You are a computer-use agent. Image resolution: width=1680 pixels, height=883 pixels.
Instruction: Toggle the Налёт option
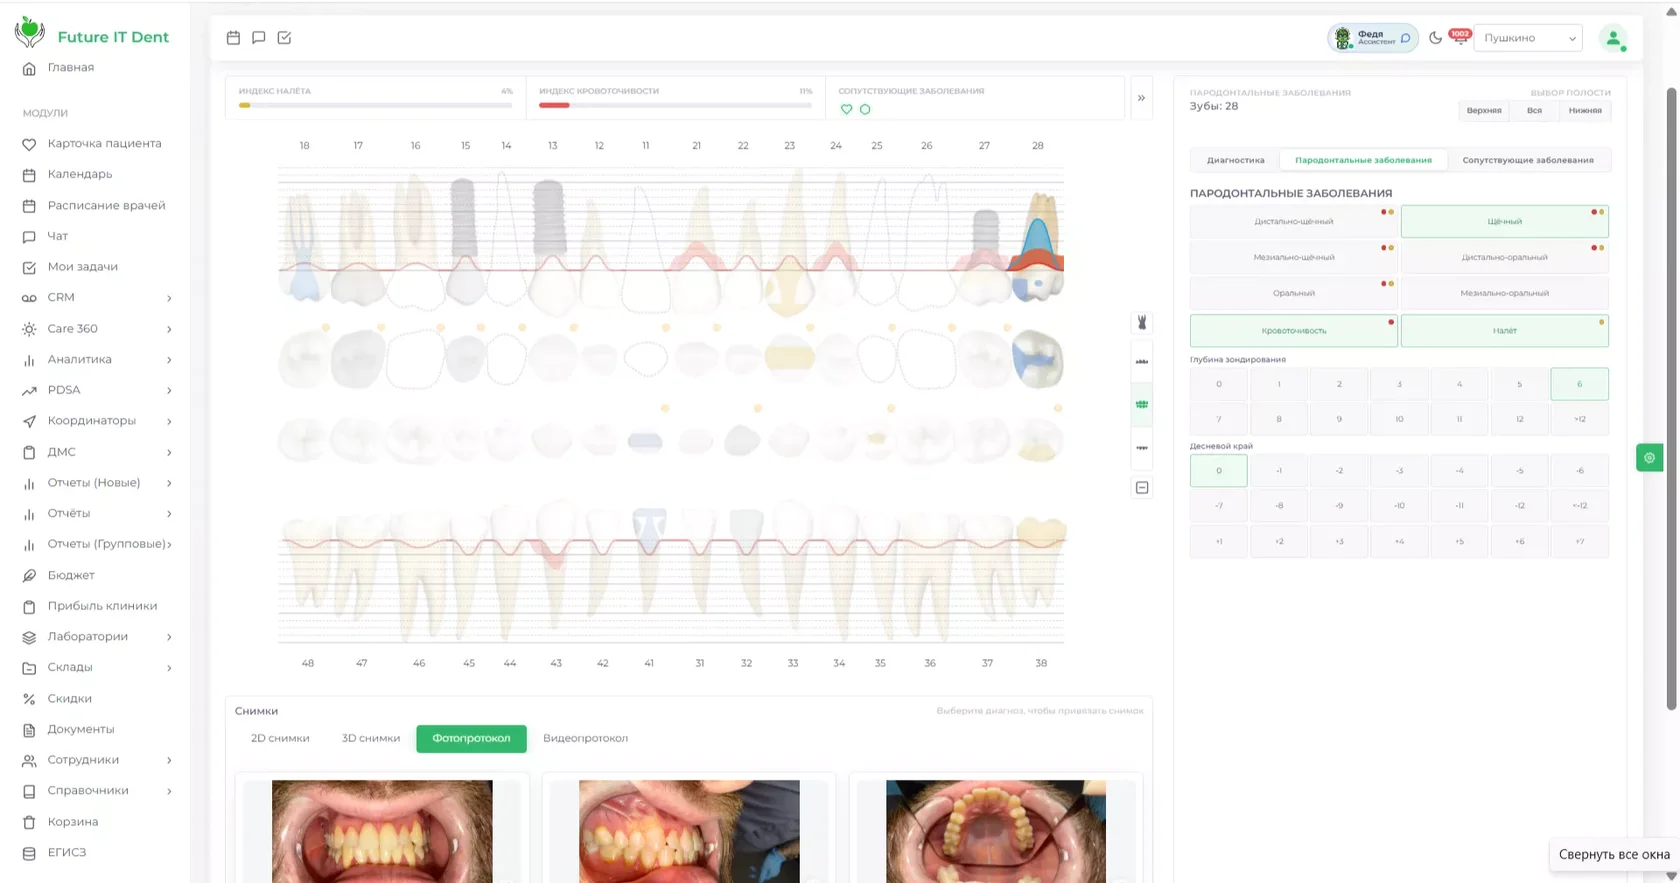1504,330
